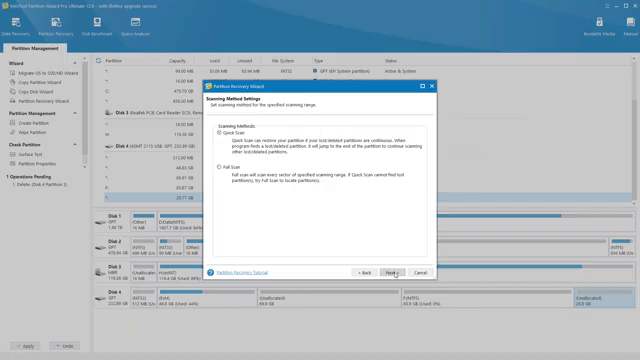Select the Full Scan radio option

pyautogui.click(x=219, y=167)
